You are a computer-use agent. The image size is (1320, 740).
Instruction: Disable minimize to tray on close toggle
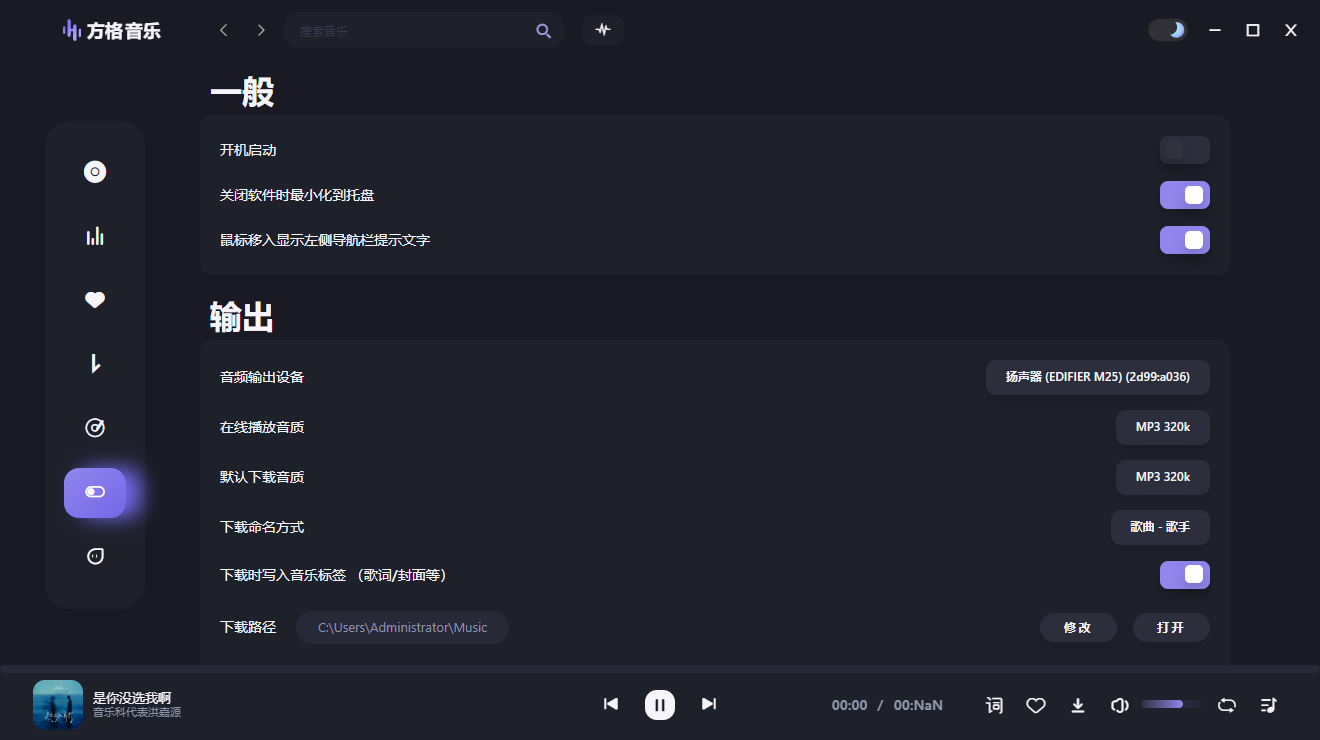1184,194
